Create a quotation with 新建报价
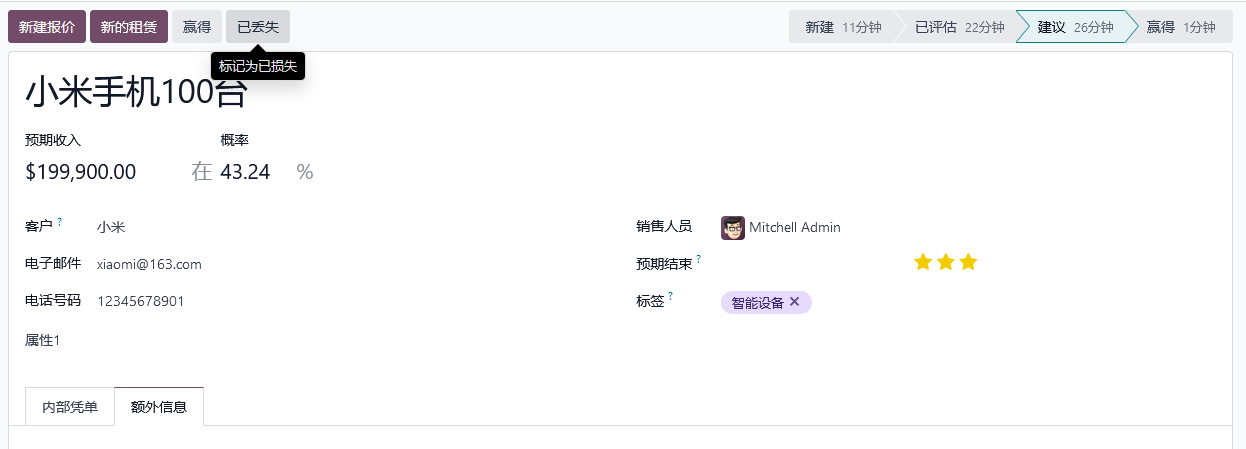Image resolution: width=1246 pixels, height=449 pixels. 47,27
